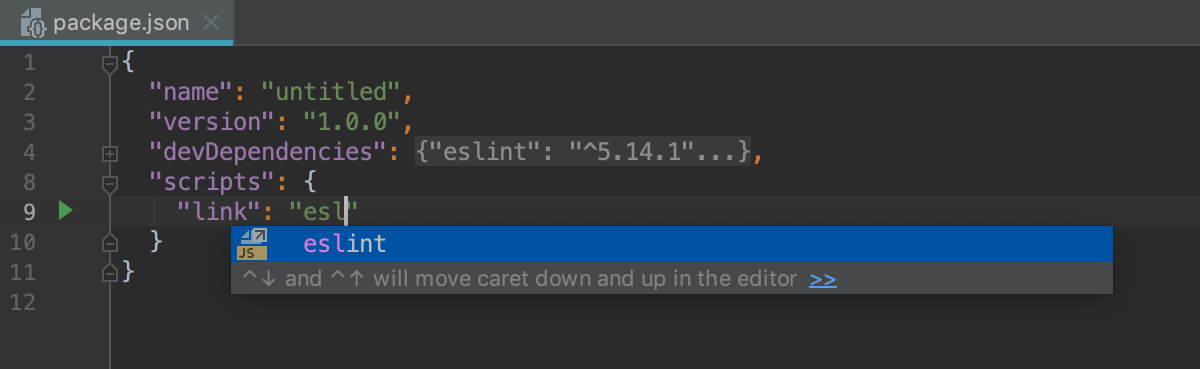Expand the folded {"eslint": "^5.14.1"...} region
Image resolution: width=1200 pixels, height=369 pixels.
(x=584, y=152)
